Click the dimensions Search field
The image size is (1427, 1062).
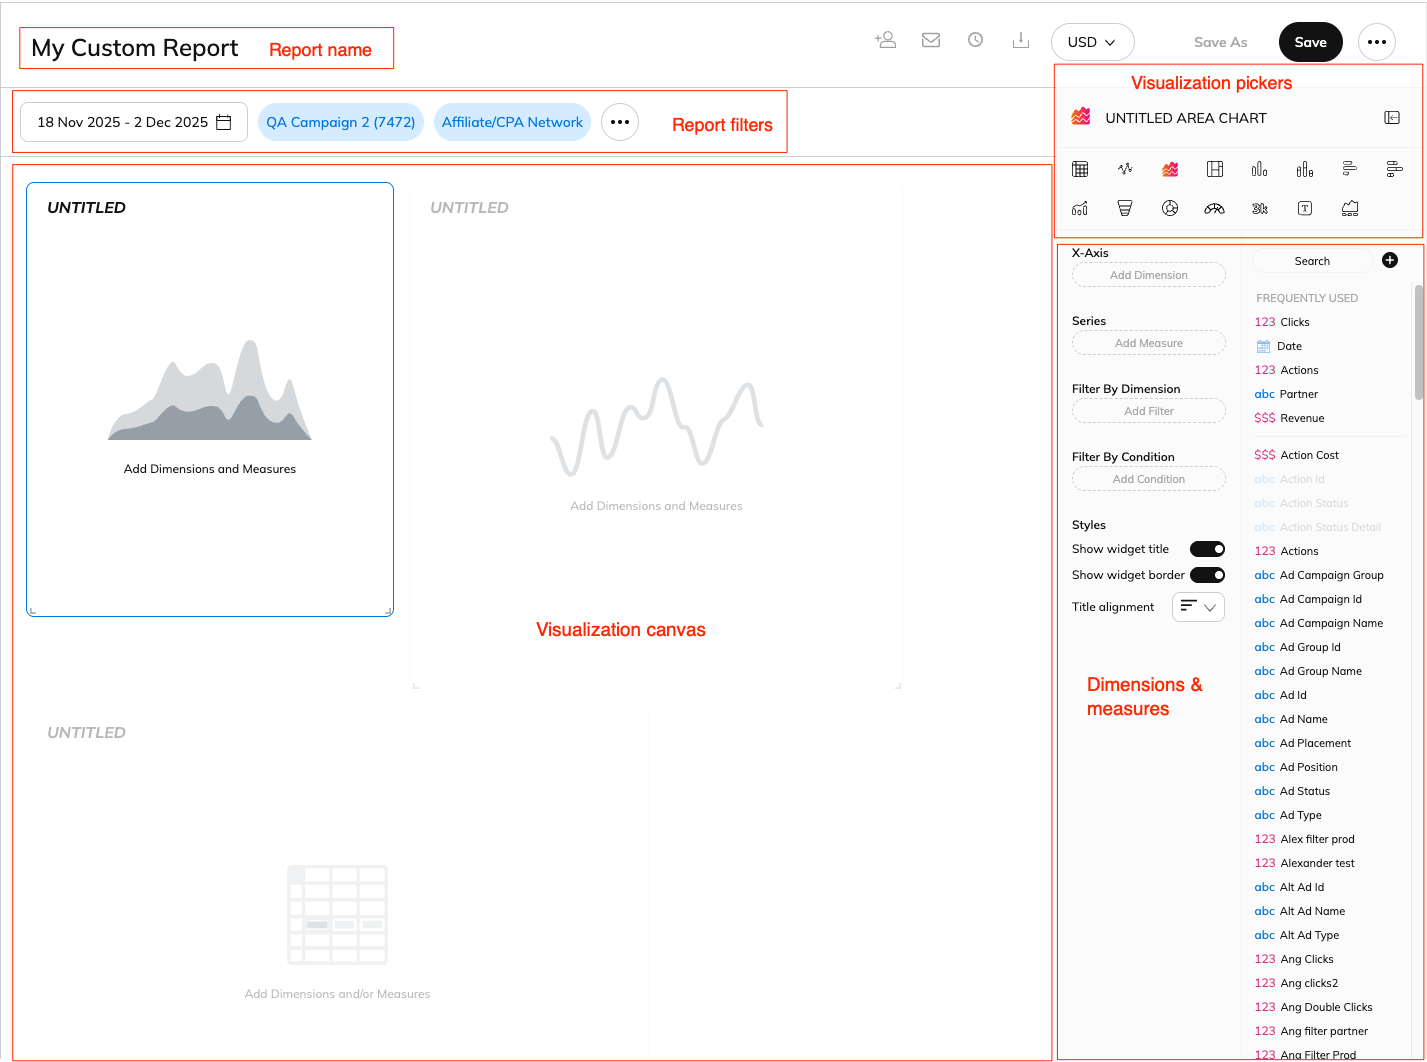click(1312, 261)
